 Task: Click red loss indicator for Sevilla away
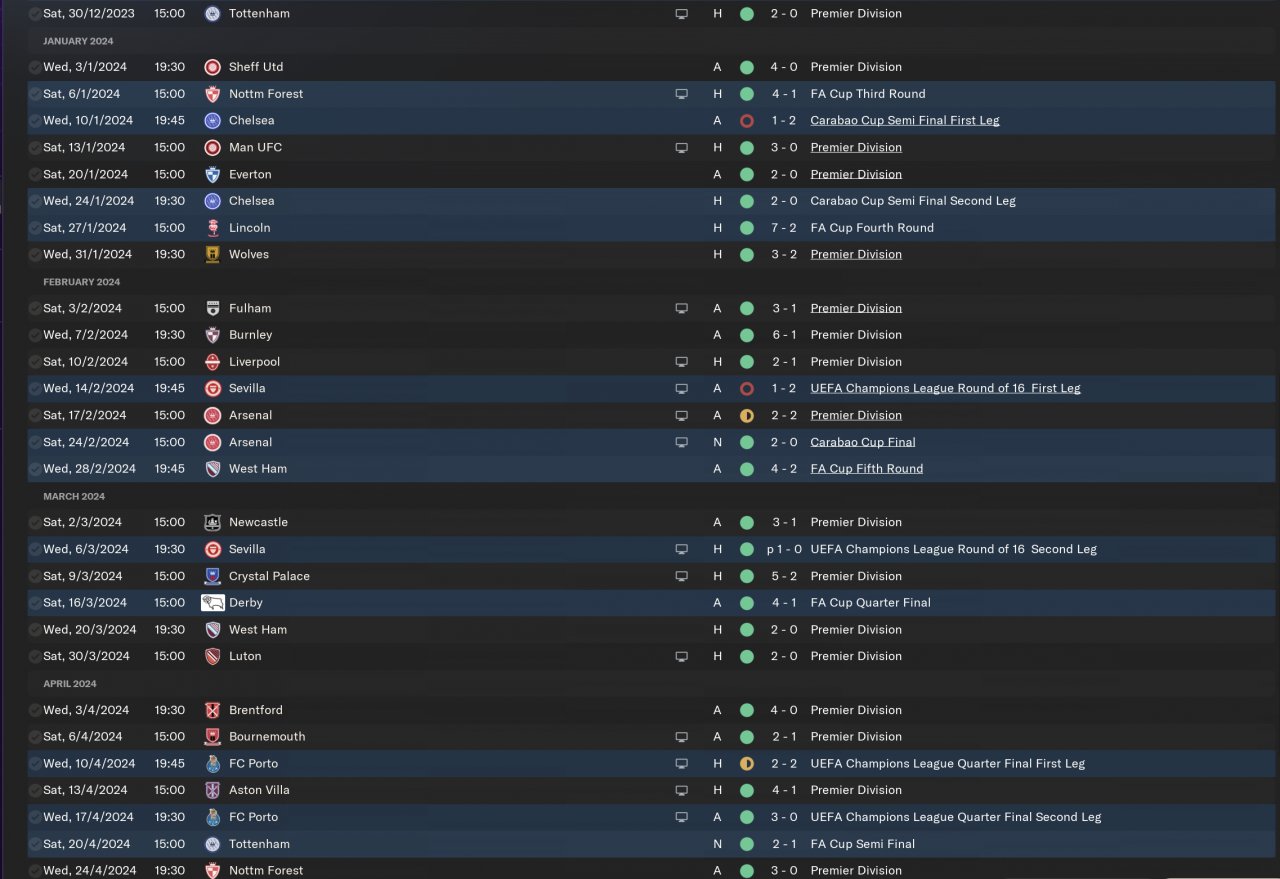[746, 389]
